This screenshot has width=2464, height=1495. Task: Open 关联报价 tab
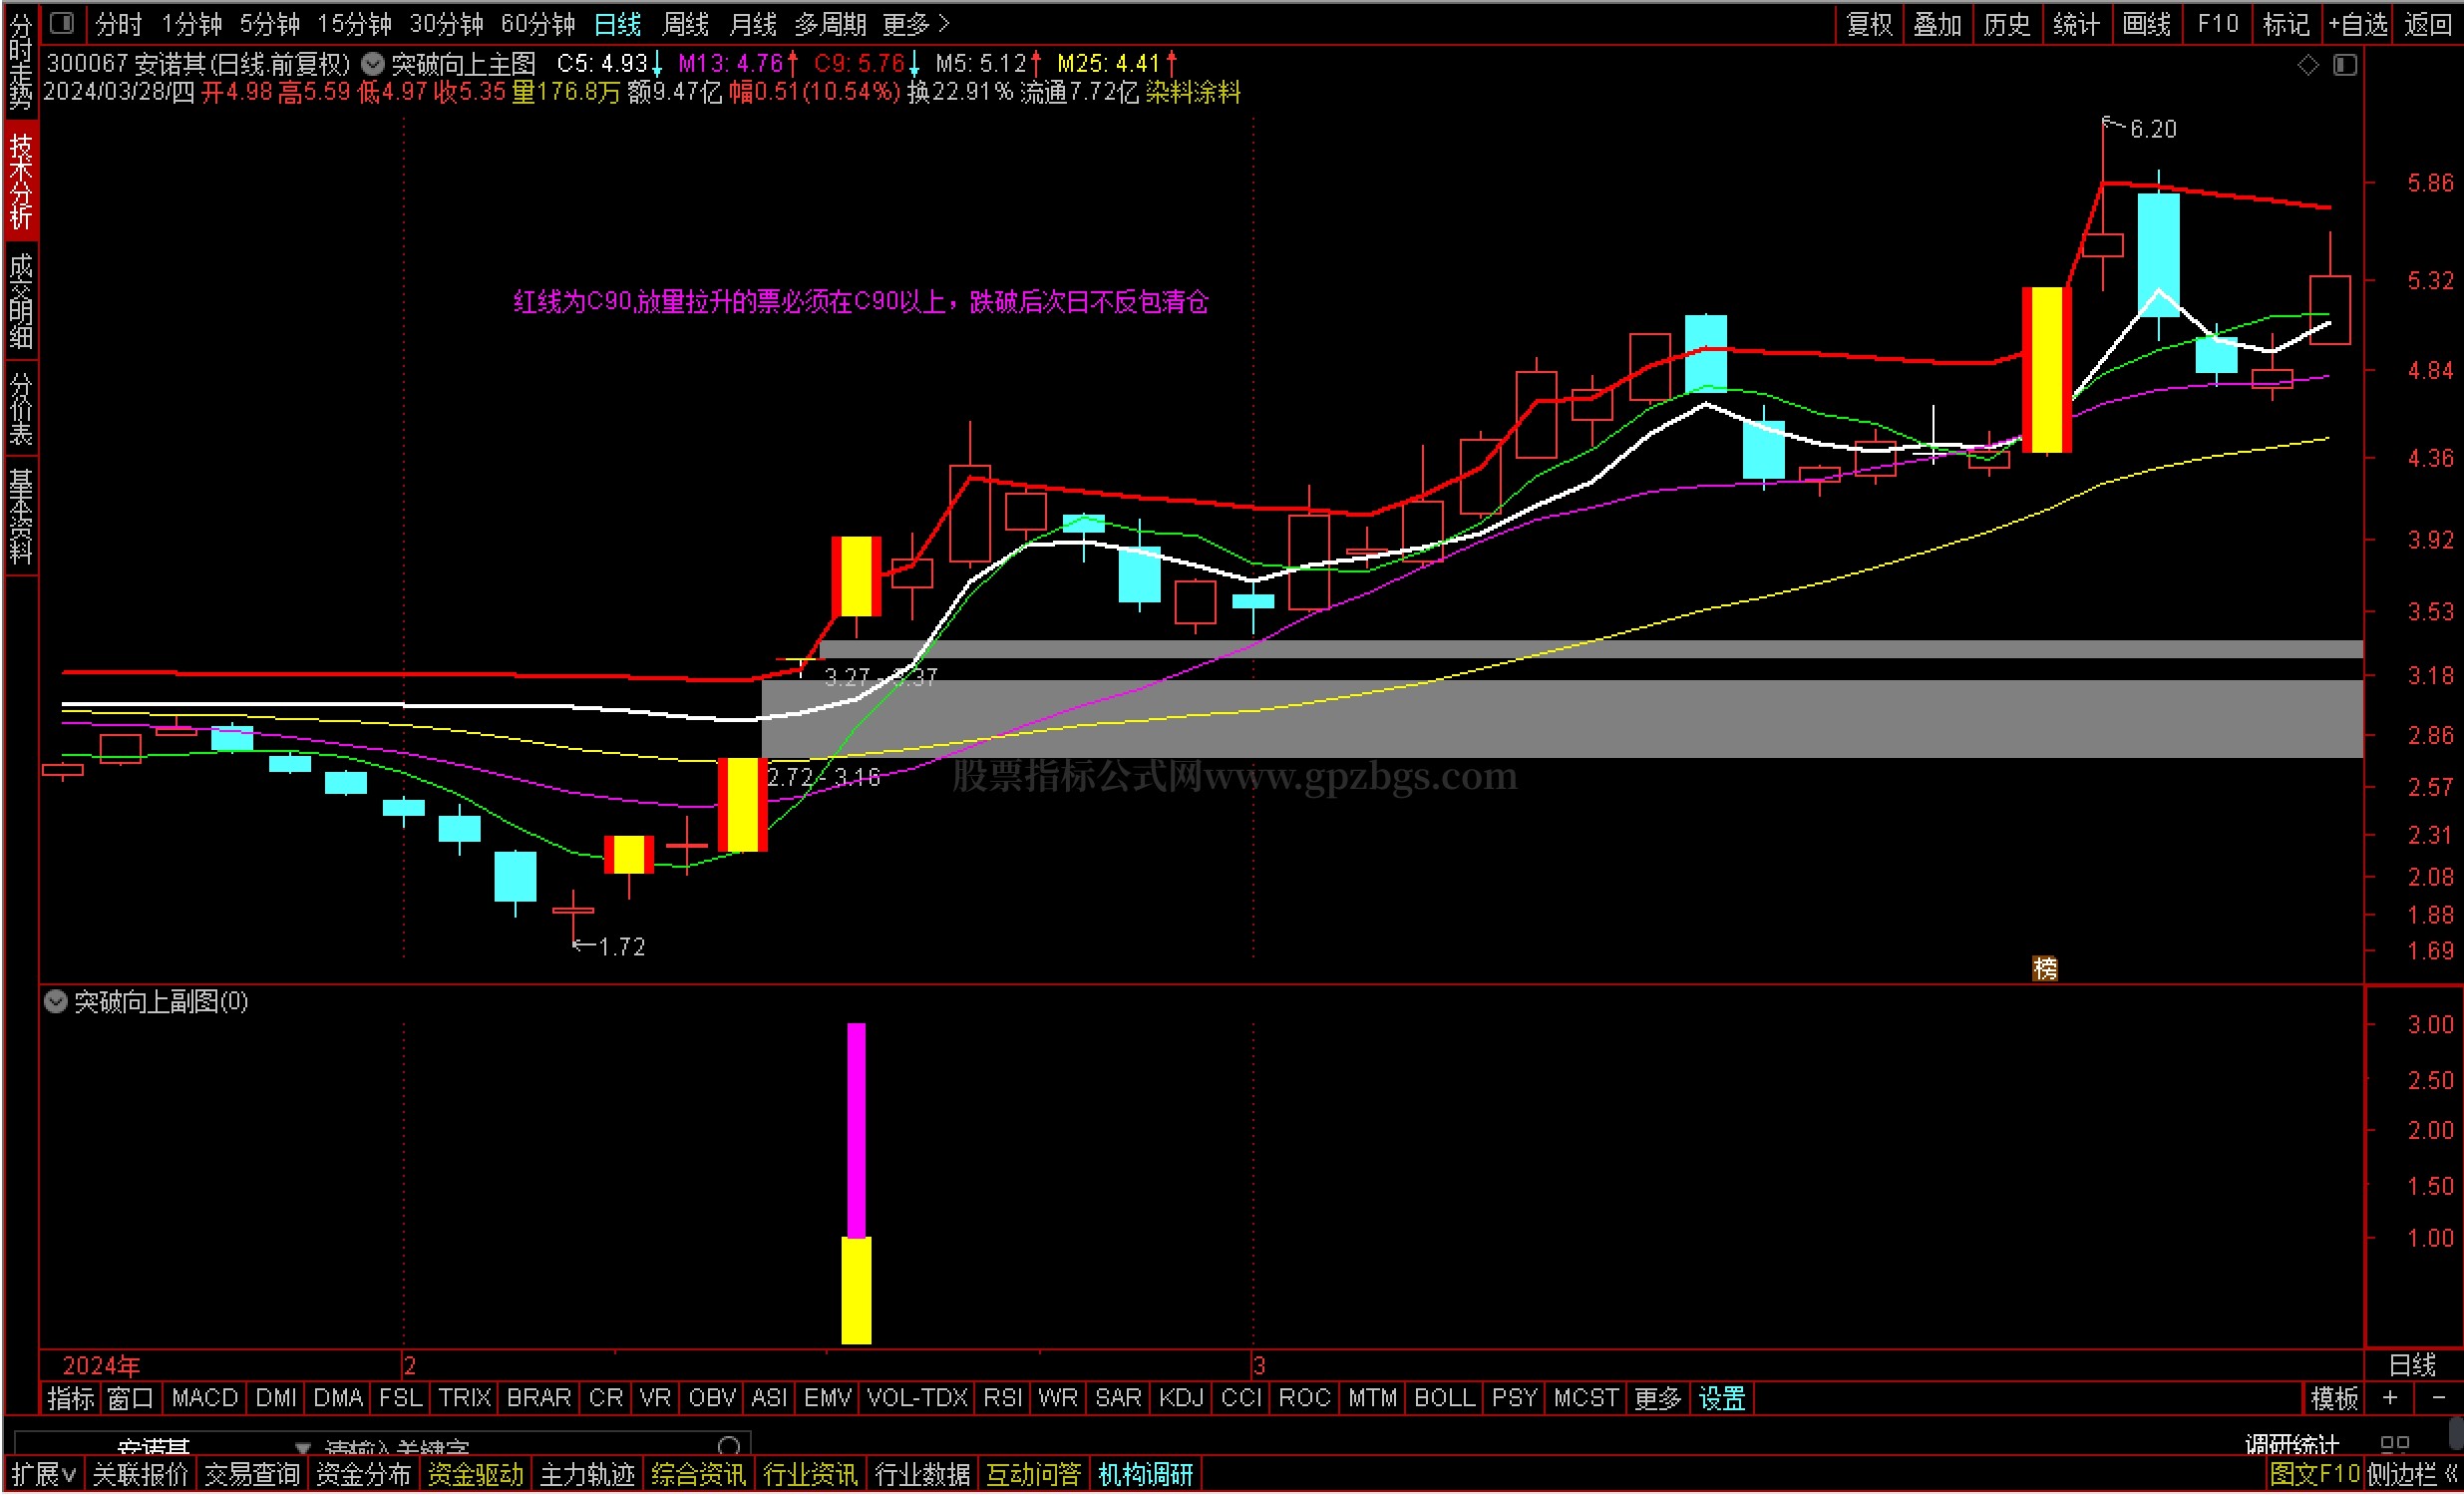[x=140, y=1474]
